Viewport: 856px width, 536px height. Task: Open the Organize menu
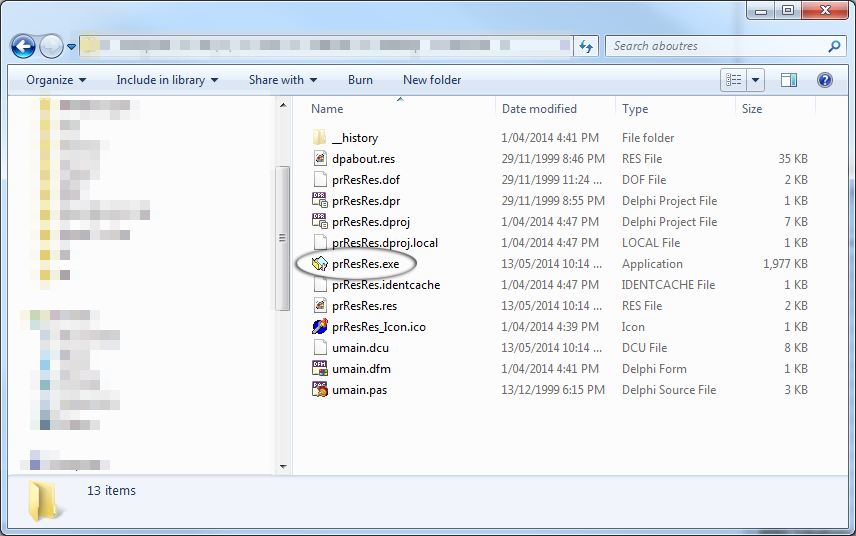pos(56,80)
